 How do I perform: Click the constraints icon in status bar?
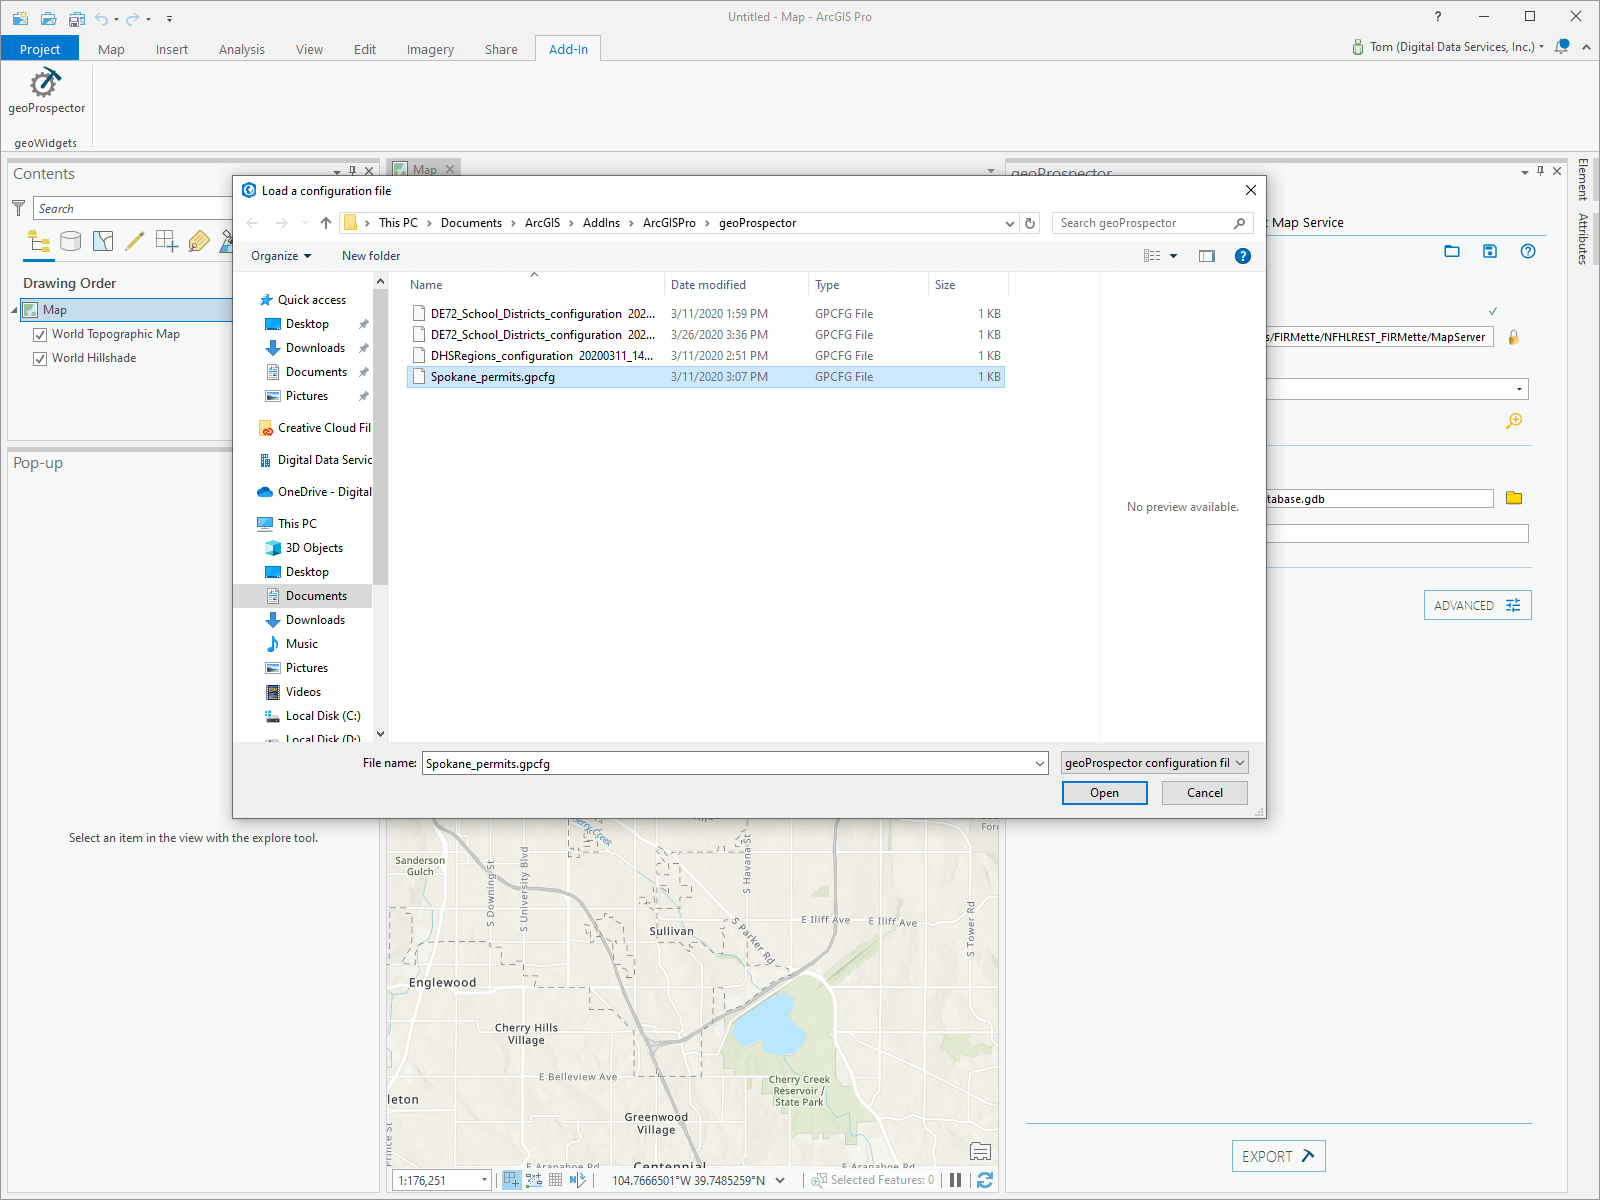[534, 1180]
